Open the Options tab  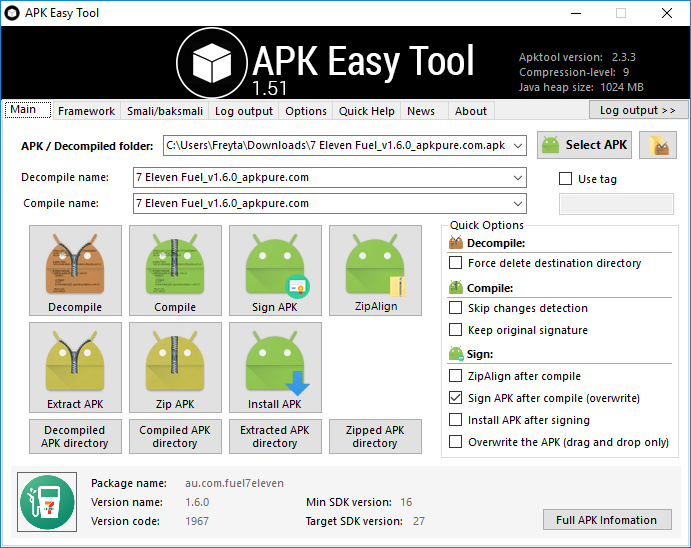point(306,111)
